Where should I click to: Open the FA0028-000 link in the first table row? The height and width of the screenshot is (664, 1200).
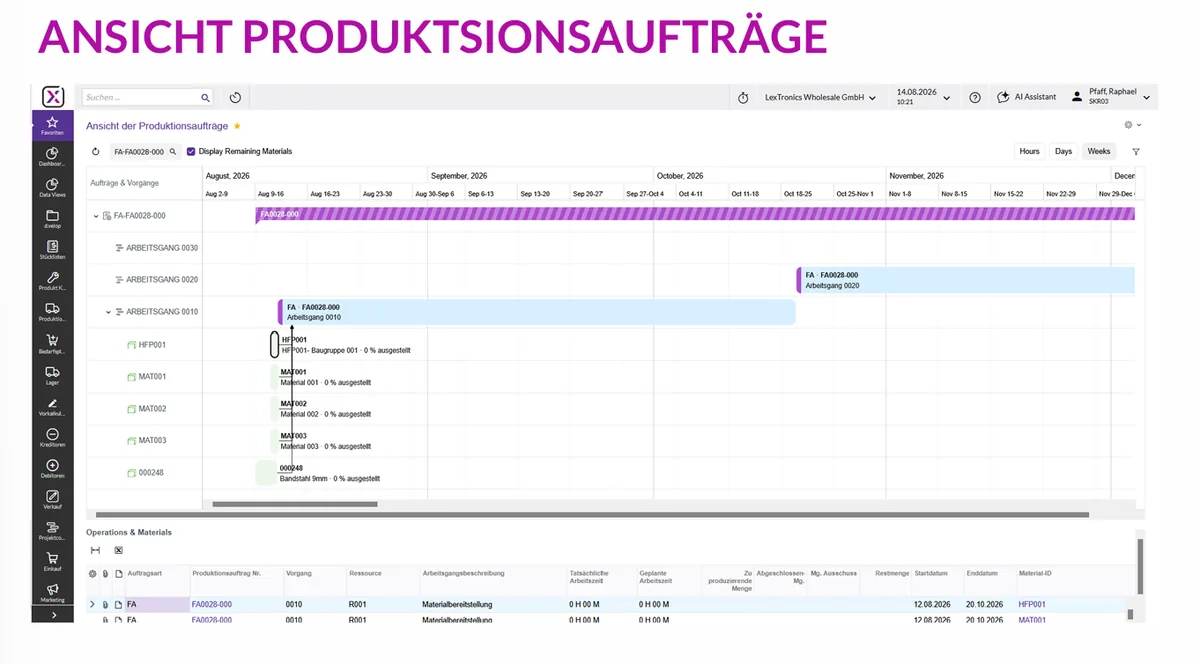[x=211, y=605]
